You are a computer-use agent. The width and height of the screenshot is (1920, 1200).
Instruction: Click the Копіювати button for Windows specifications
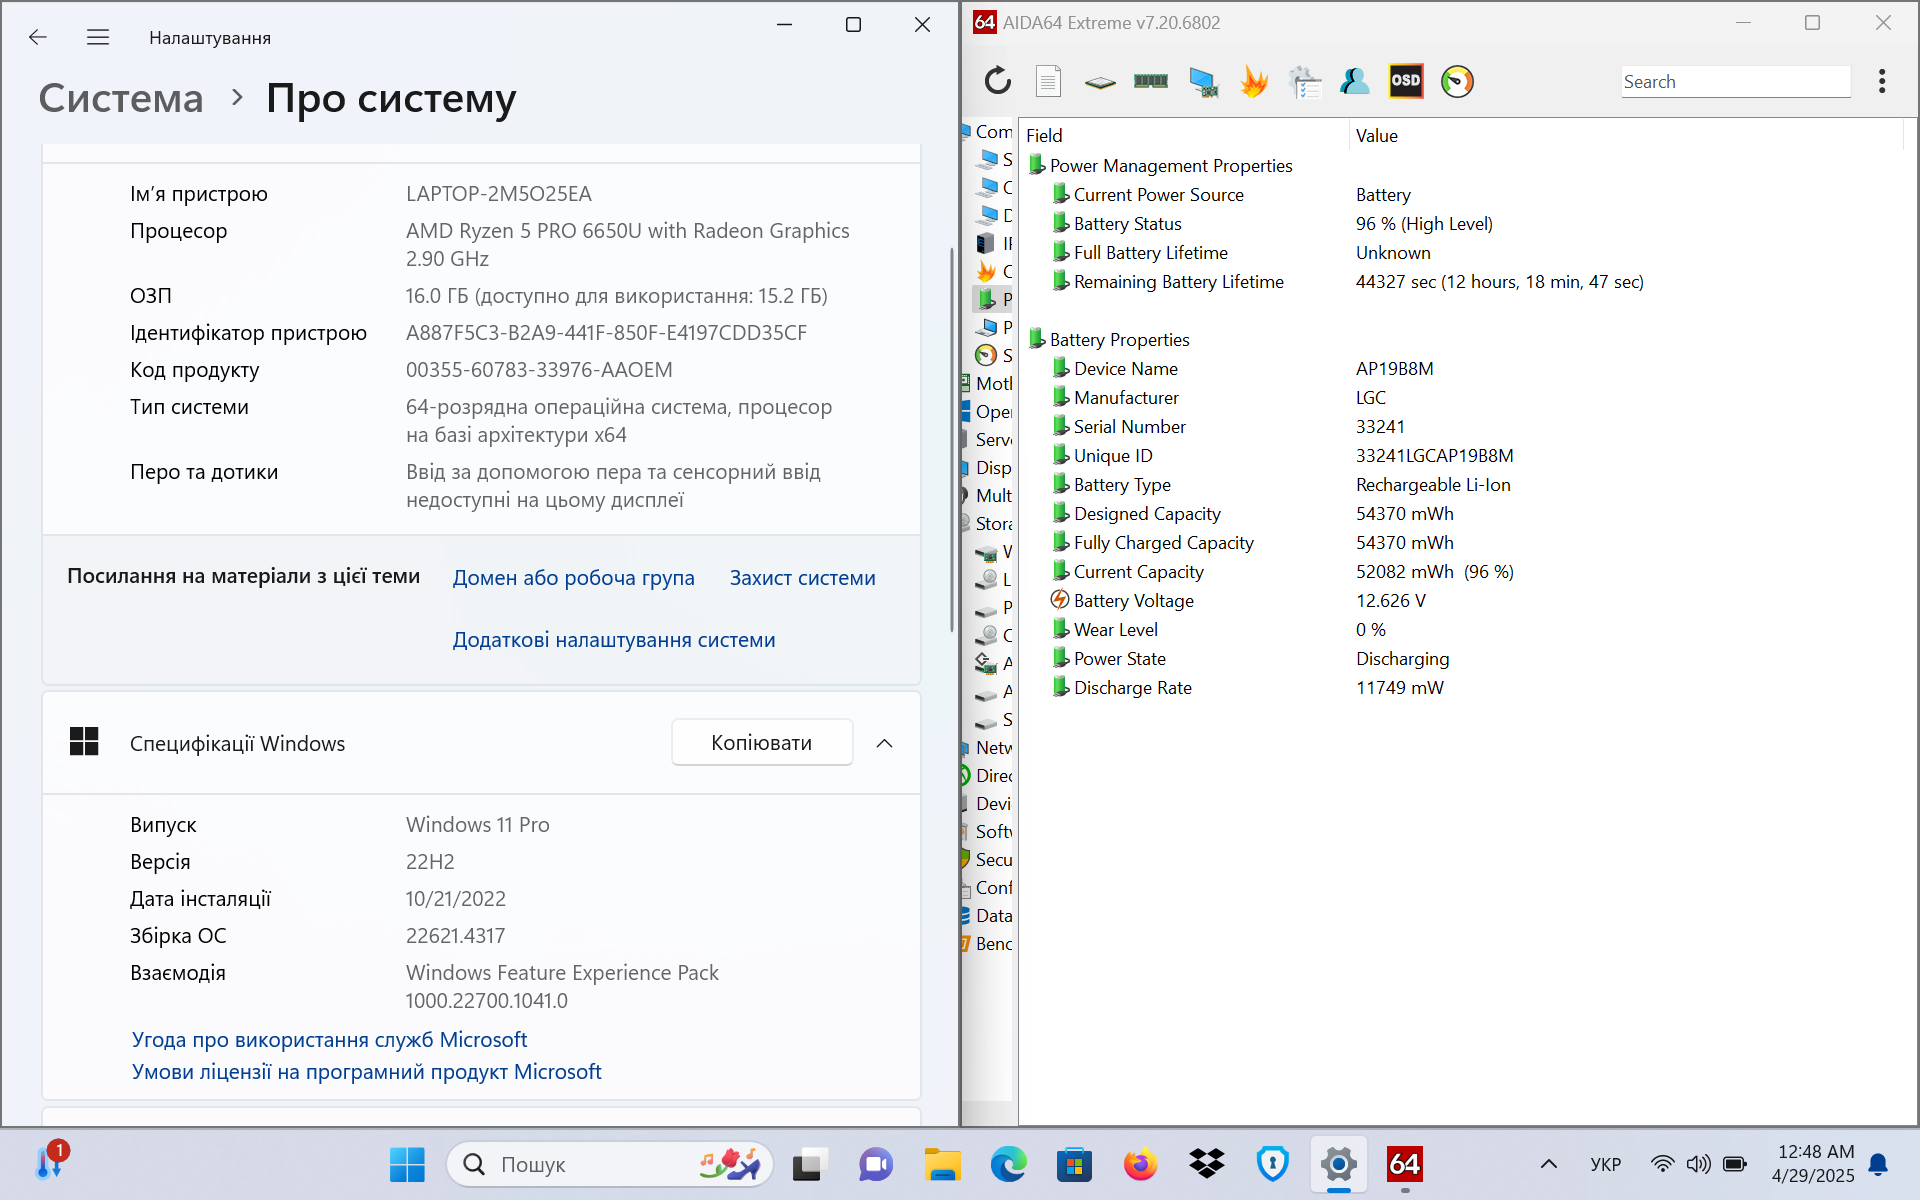[x=762, y=743]
